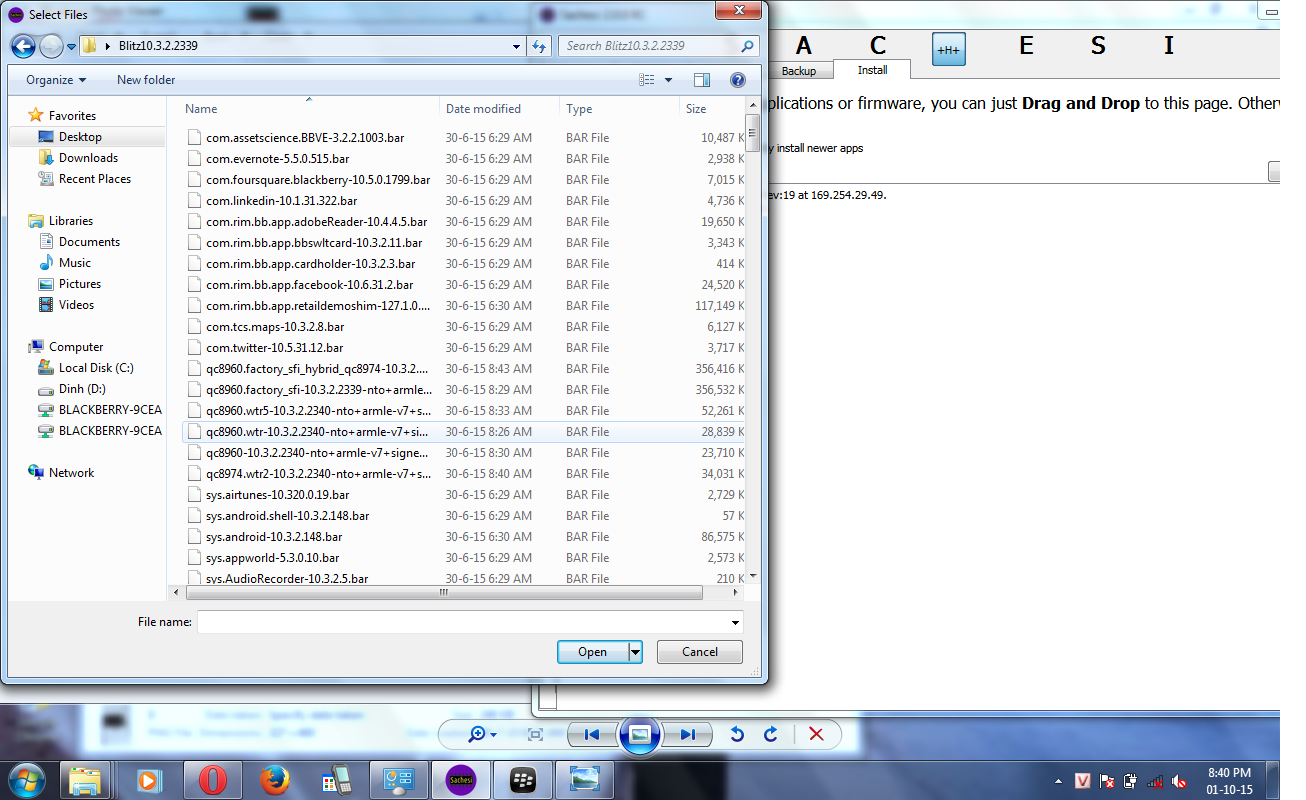Screen dimensions: 1306x800
Task: Click New folder button
Action: coord(146,80)
